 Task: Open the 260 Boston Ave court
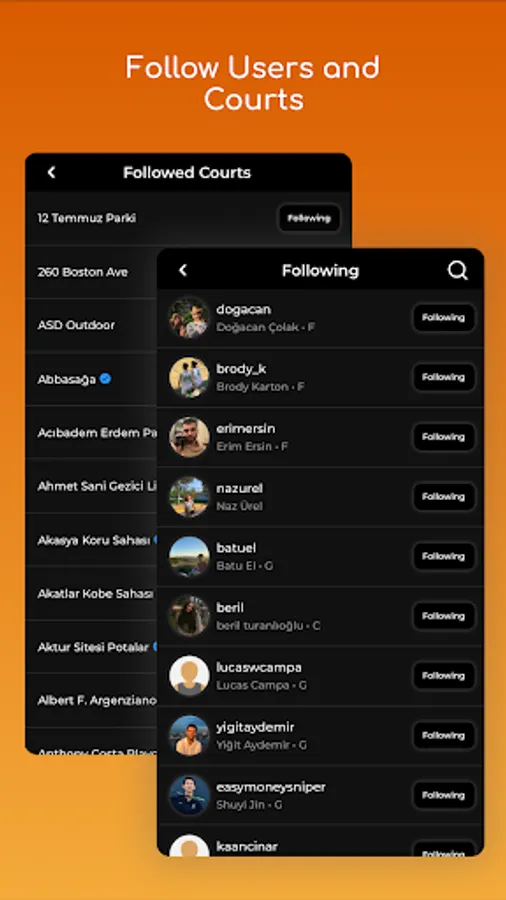91,272
